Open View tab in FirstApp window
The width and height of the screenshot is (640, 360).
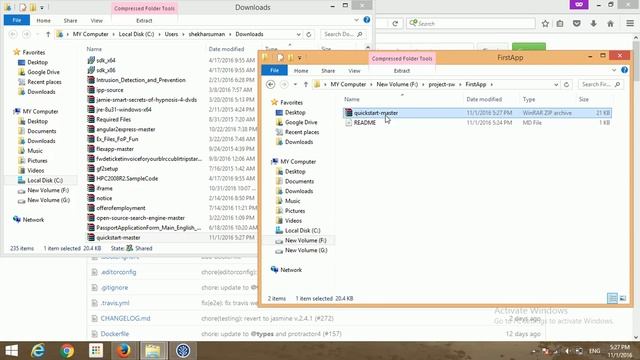354,71
